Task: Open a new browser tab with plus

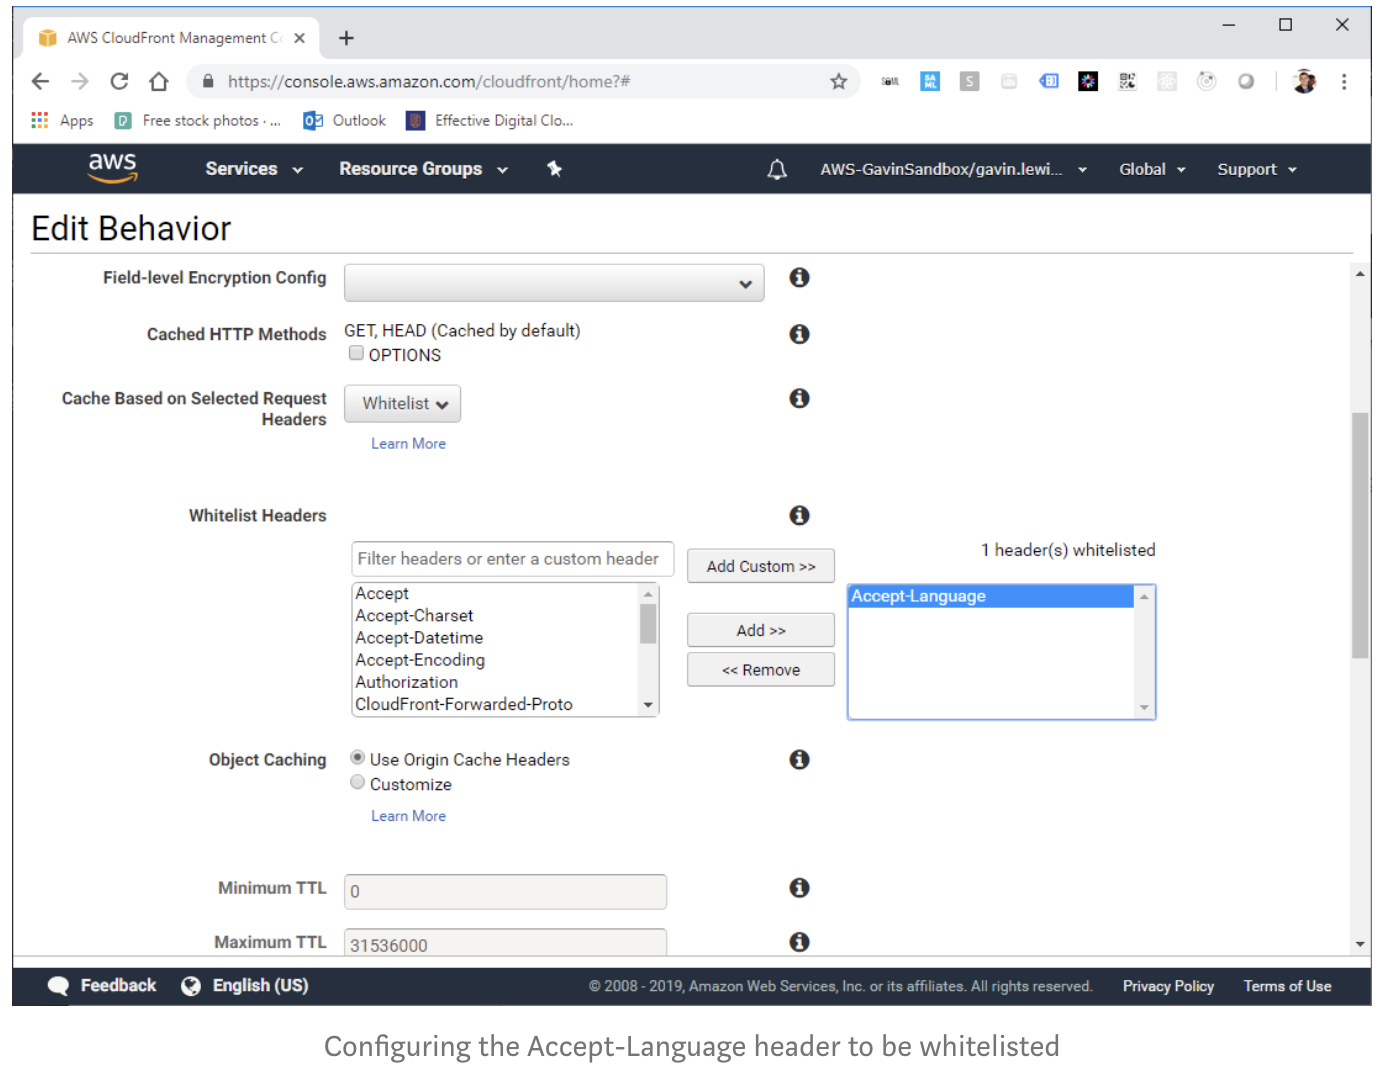Action: point(346,38)
